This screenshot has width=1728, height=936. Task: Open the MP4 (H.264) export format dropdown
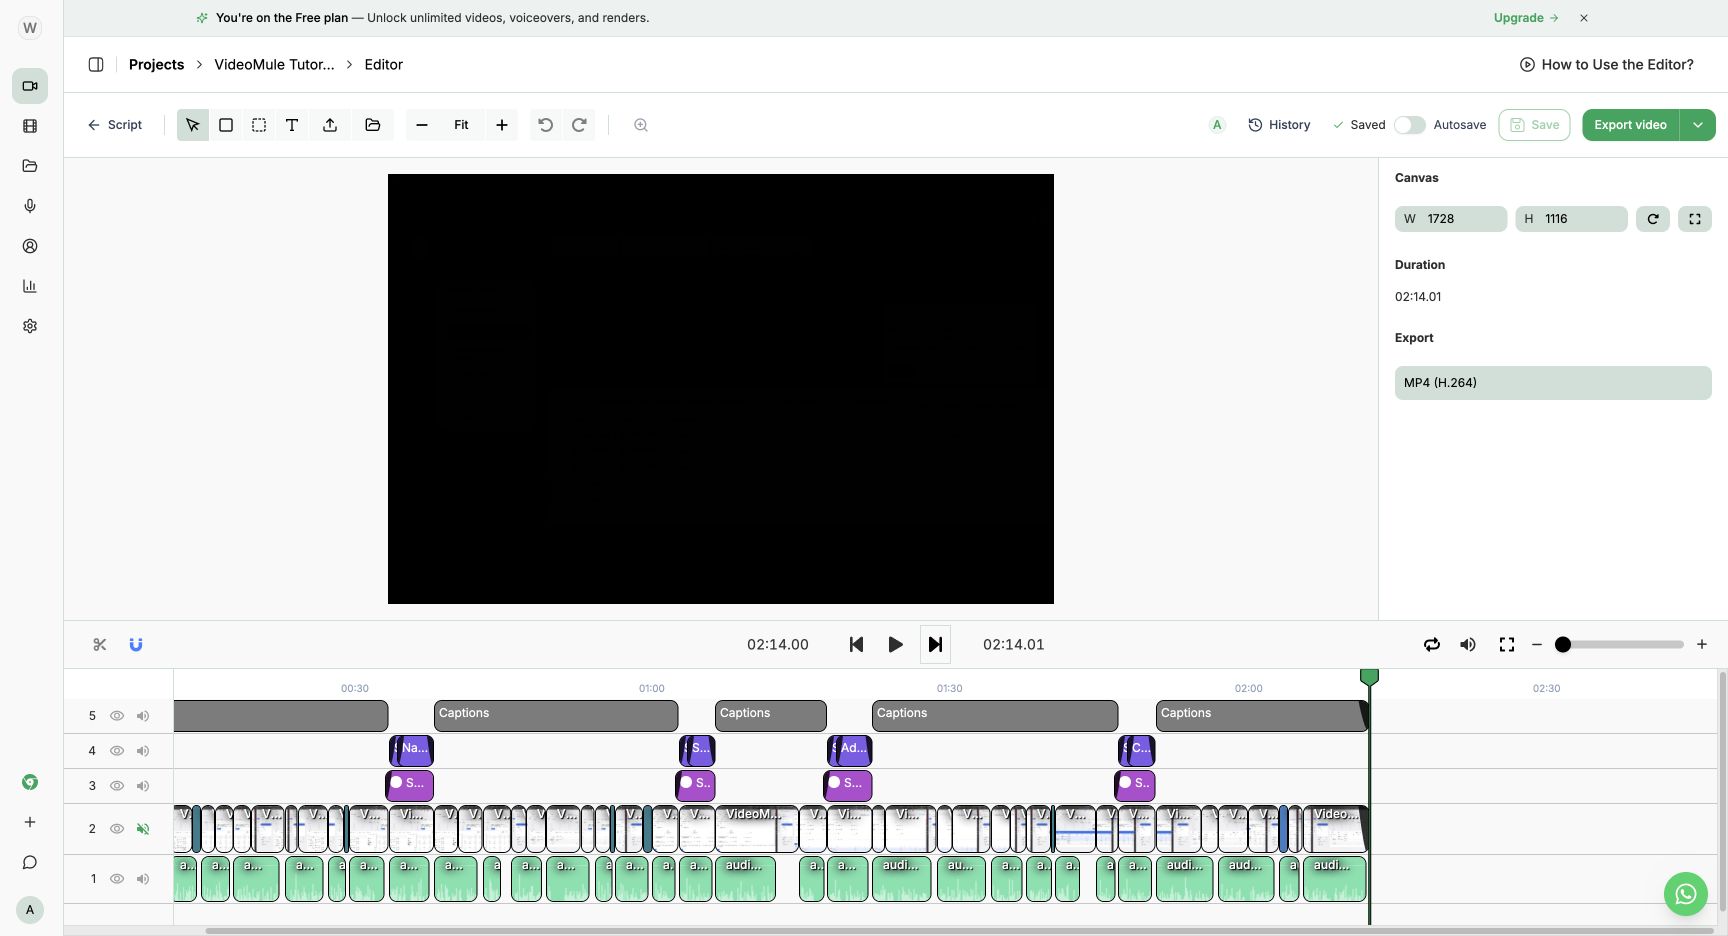point(1553,383)
